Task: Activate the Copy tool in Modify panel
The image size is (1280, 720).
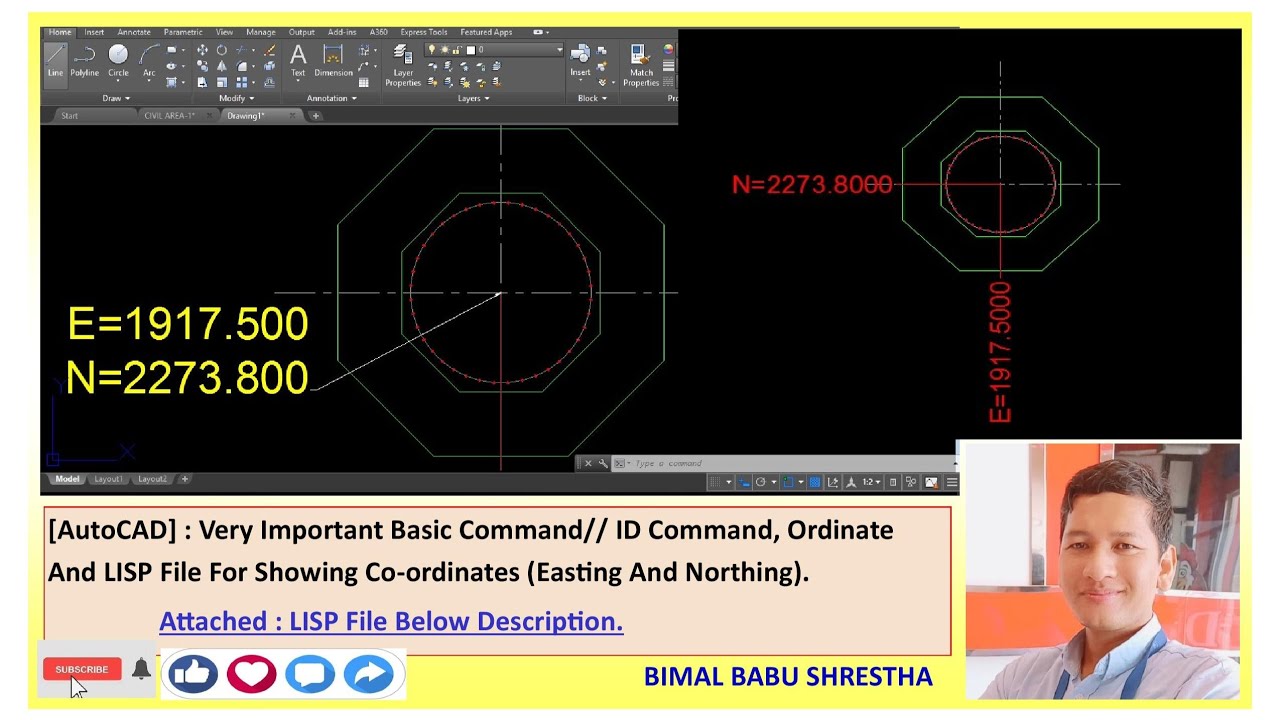Action: tap(202, 66)
